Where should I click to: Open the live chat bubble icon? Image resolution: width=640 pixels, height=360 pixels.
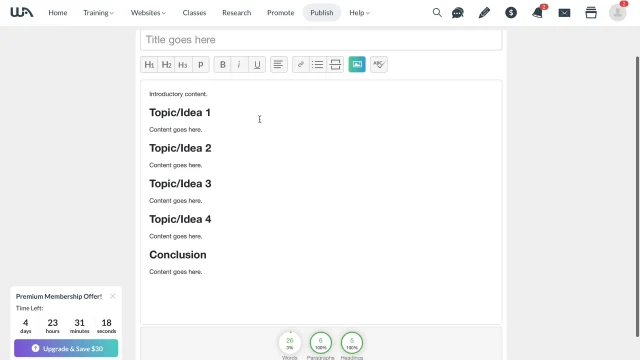click(x=458, y=13)
